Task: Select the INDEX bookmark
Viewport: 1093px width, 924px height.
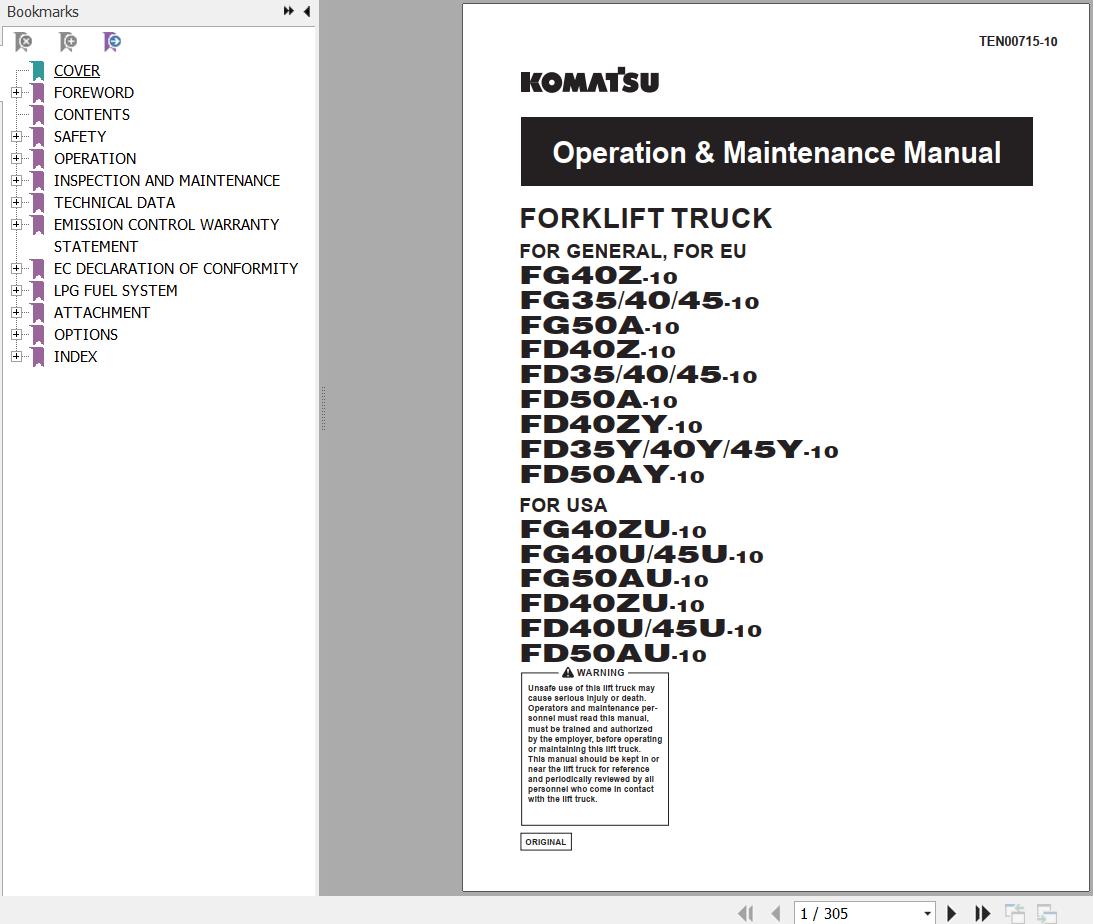Action: click(75, 357)
